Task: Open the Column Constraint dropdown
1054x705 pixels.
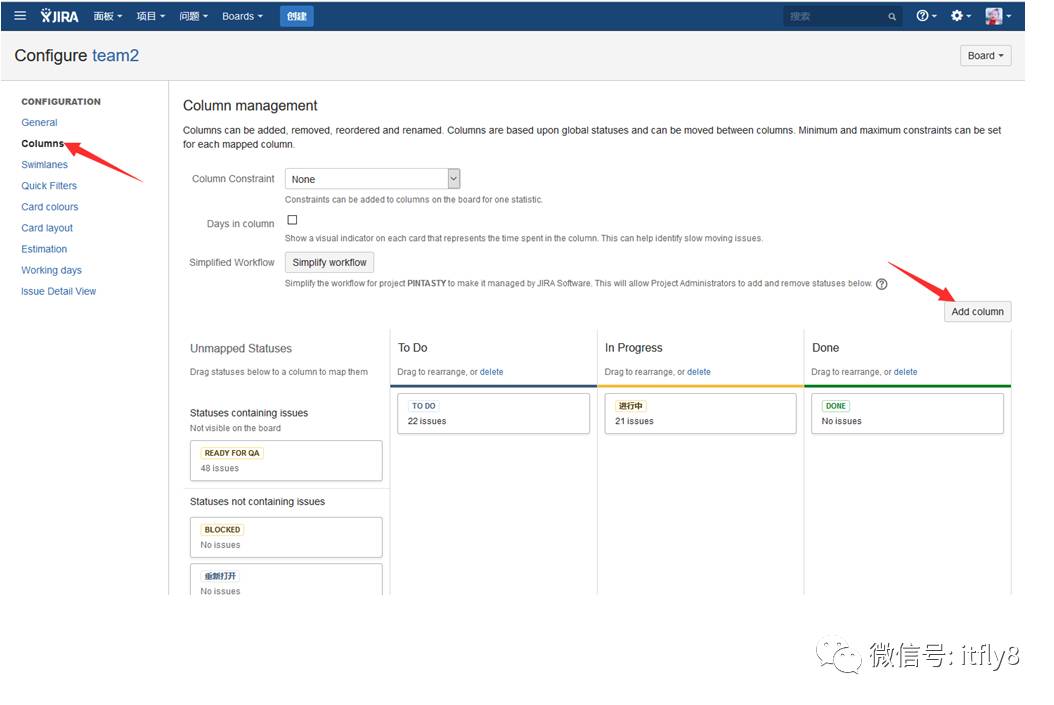Action: [x=372, y=179]
